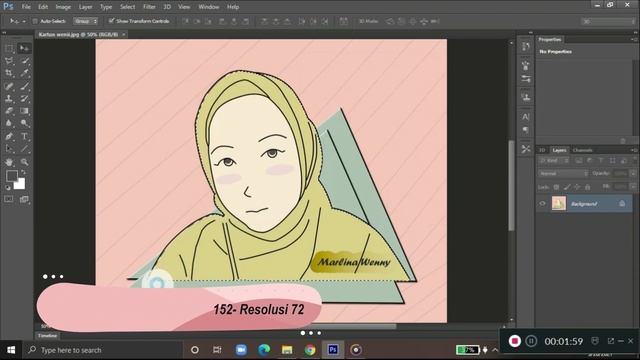Toggle lock image pixels brush icon

[x=567, y=187]
